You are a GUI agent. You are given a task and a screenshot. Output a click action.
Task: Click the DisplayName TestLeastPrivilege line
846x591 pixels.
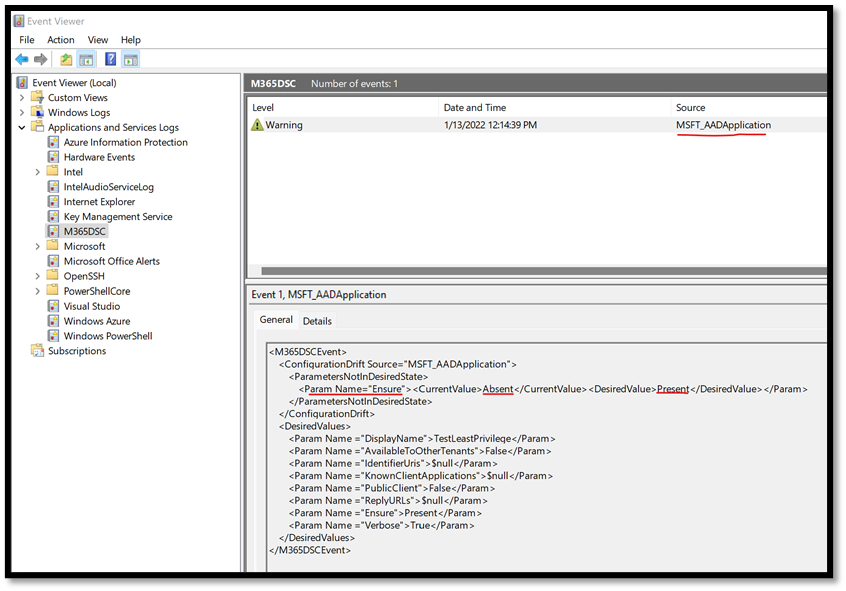(422, 439)
